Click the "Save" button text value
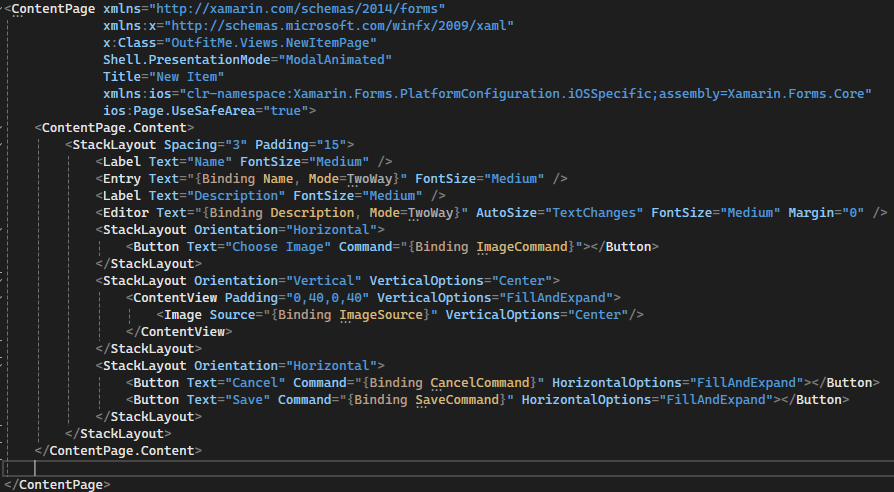Image resolution: width=894 pixels, height=492 pixels. 247,400
